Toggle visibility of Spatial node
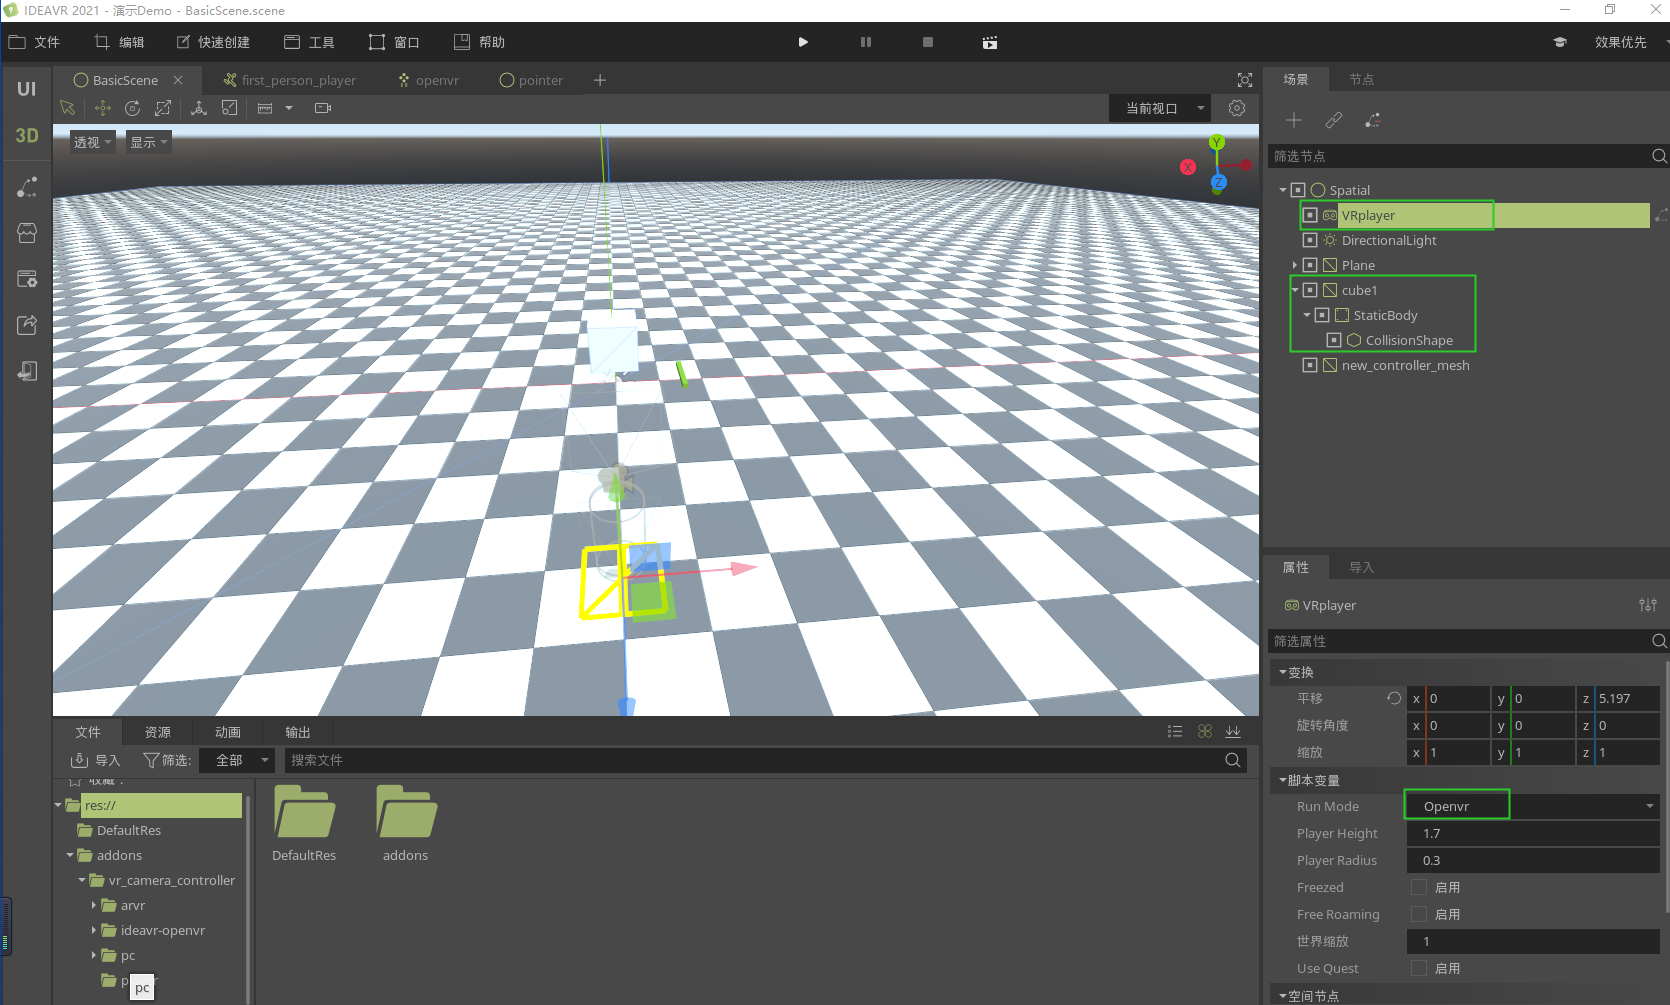 (x=1298, y=190)
